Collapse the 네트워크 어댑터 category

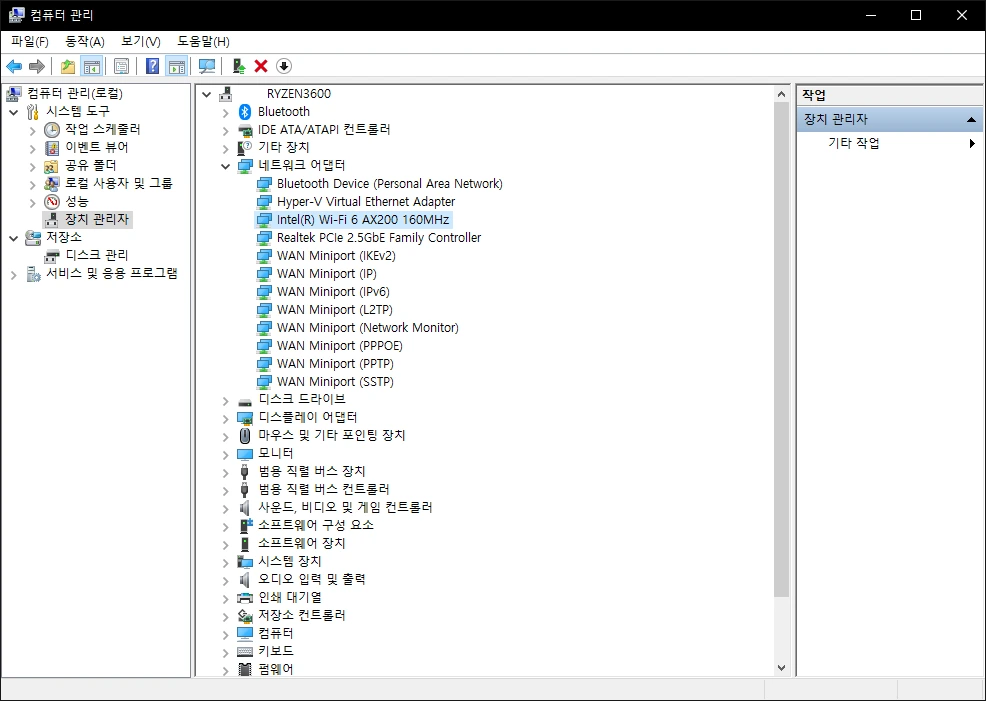224,165
